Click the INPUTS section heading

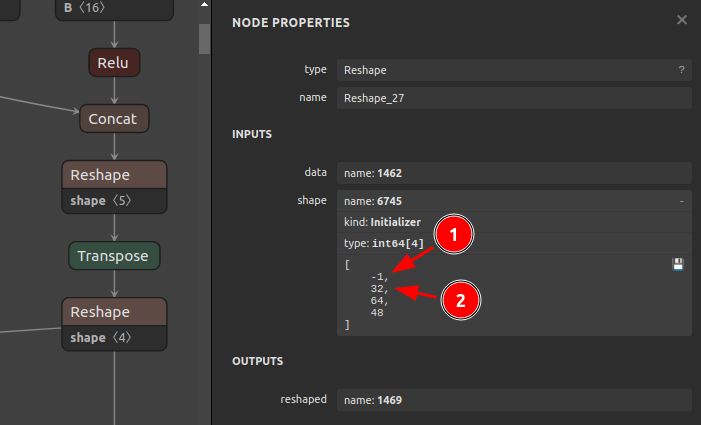pos(252,134)
